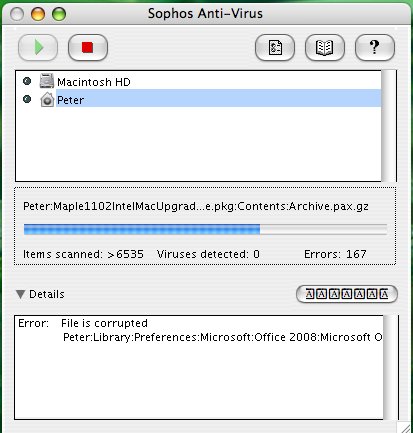The image size is (413, 433).
Task: Click the Macintosh HD drive icon
Action: [47, 81]
